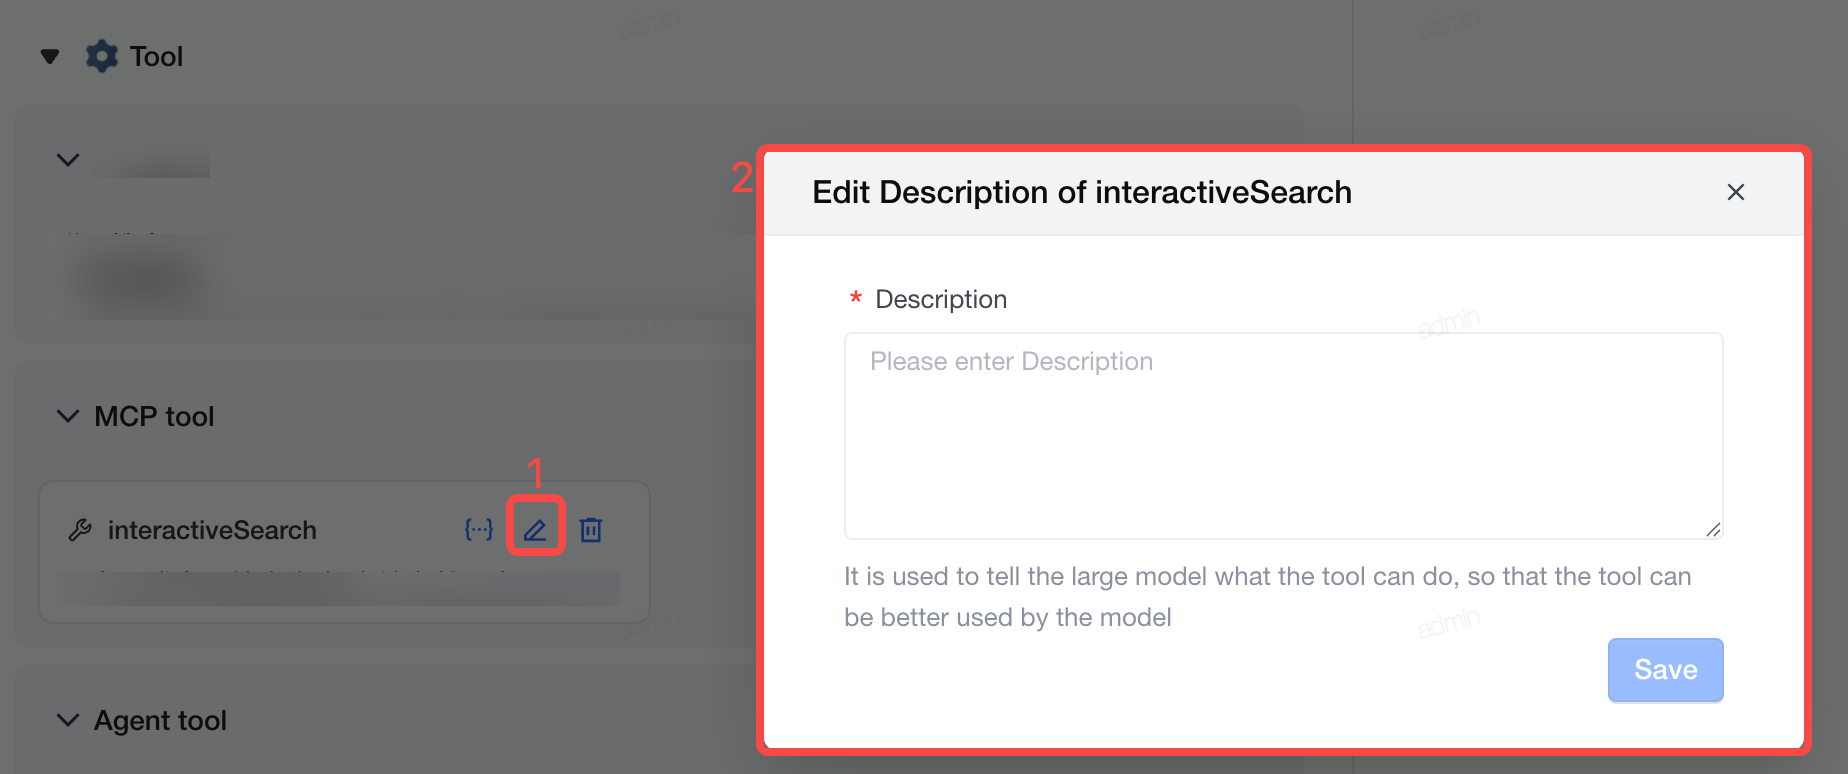Grab the textarea resize handle corner
This screenshot has height=774, width=1848.
pos(1713,529)
